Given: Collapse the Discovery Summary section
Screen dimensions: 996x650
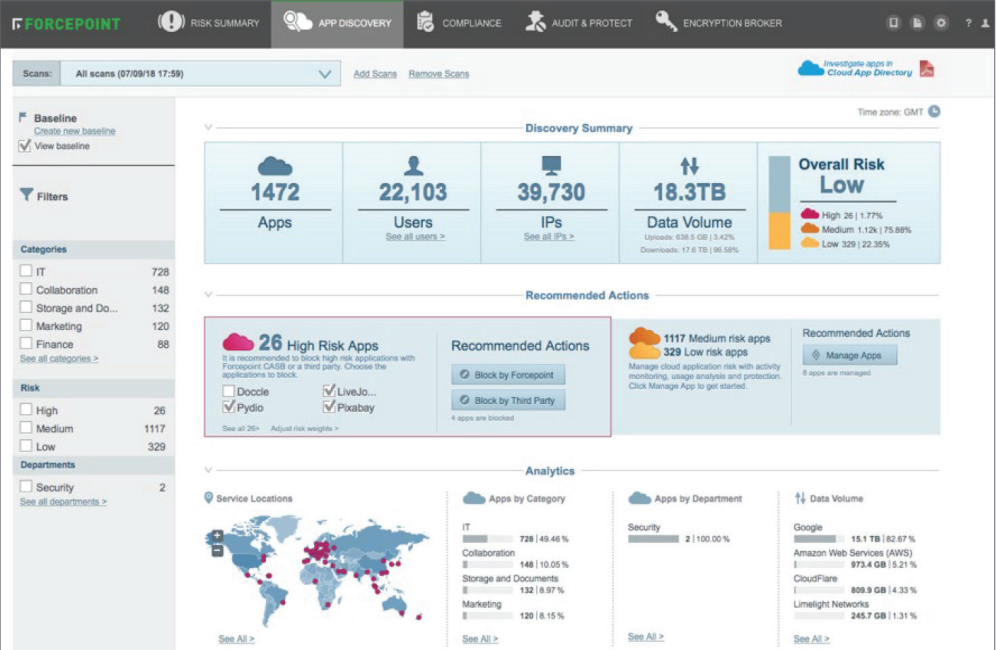Looking at the screenshot, I should [208, 128].
